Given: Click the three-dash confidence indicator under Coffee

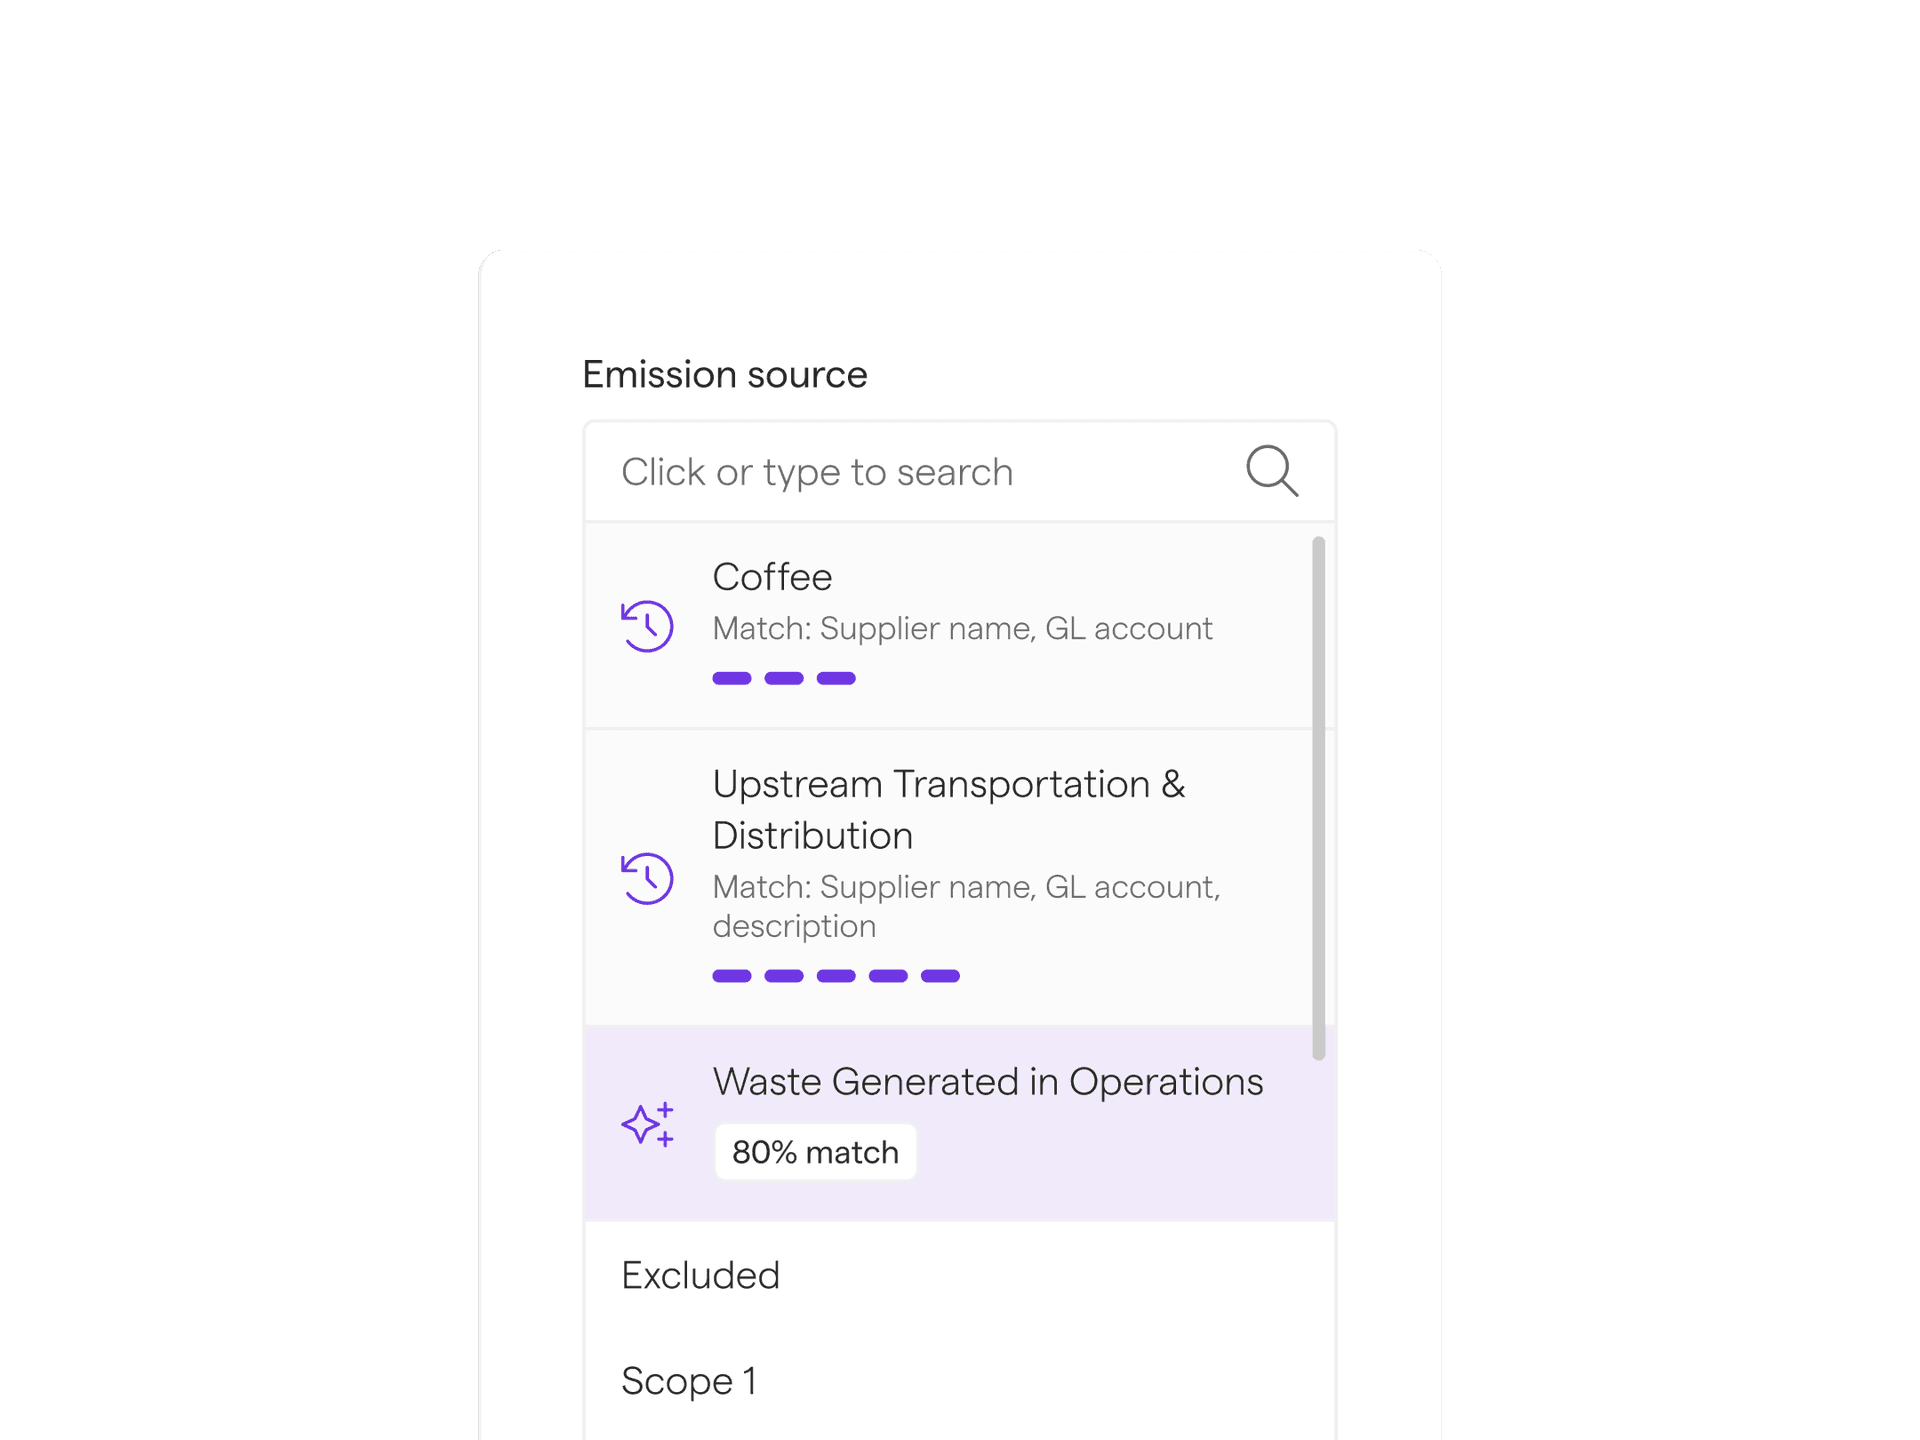Looking at the screenshot, I should 784,678.
